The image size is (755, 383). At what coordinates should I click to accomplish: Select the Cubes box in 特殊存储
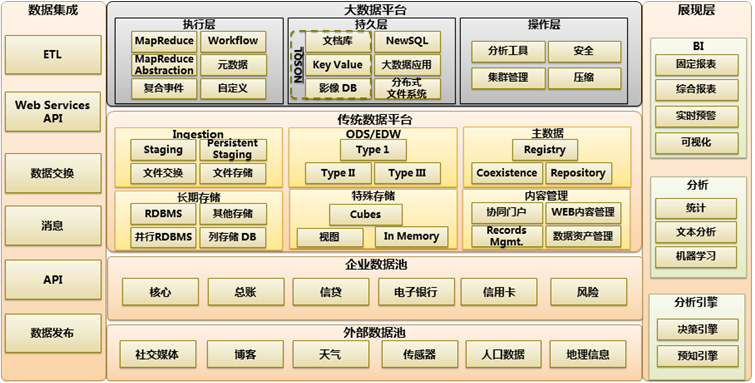(365, 214)
